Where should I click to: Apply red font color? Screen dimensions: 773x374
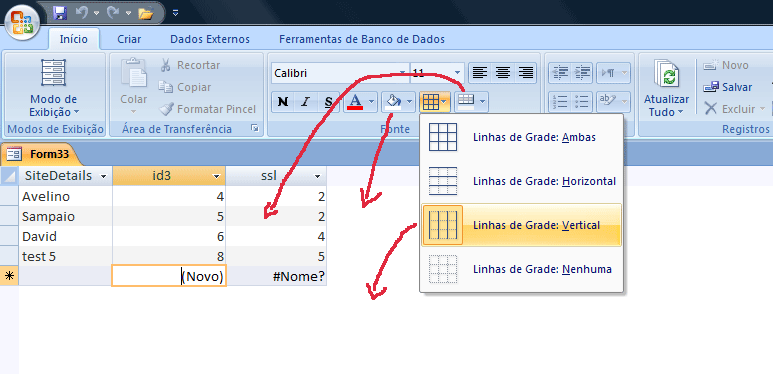(x=355, y=102)
